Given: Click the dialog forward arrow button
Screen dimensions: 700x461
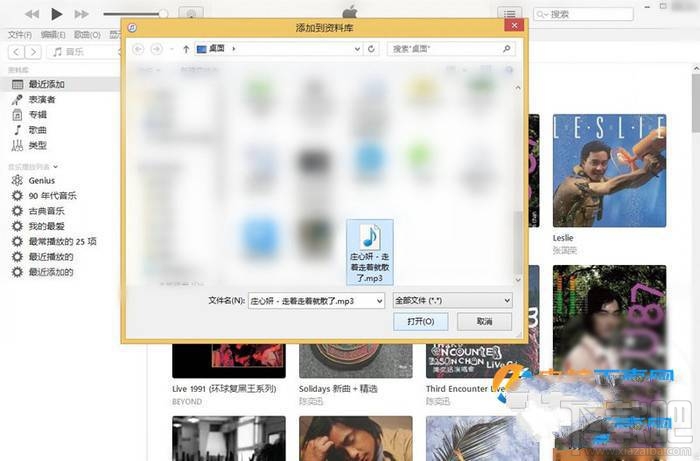Looking at the screenshot, I should 156,49.
